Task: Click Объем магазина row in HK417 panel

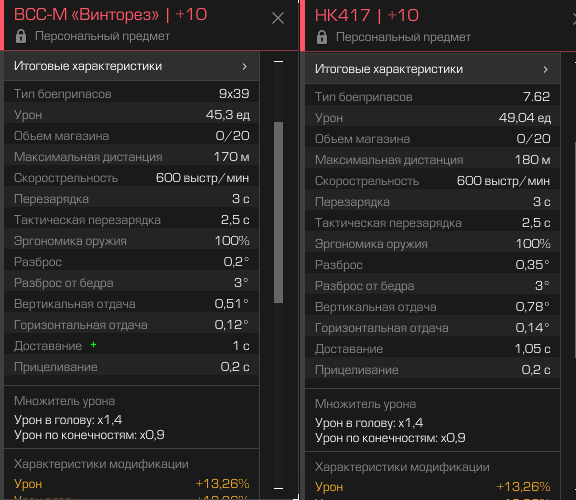Action: [432, 139]
